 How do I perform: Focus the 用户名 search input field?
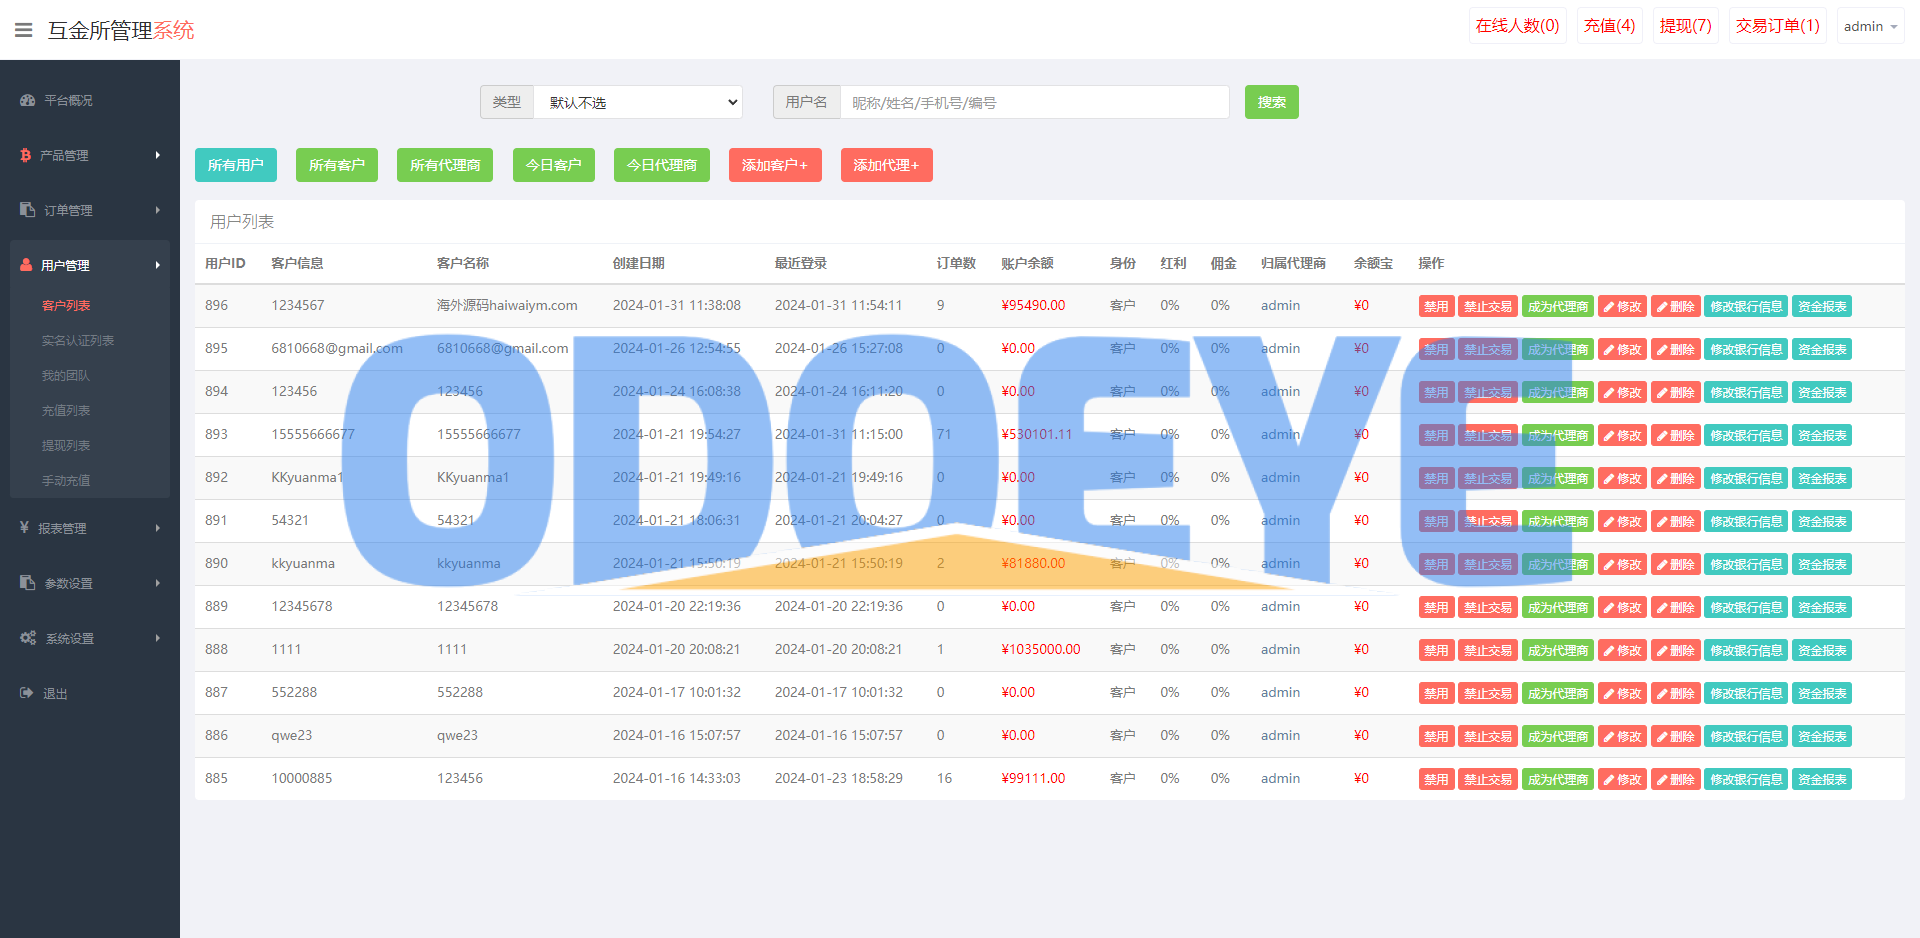[x=1035, y=102]
